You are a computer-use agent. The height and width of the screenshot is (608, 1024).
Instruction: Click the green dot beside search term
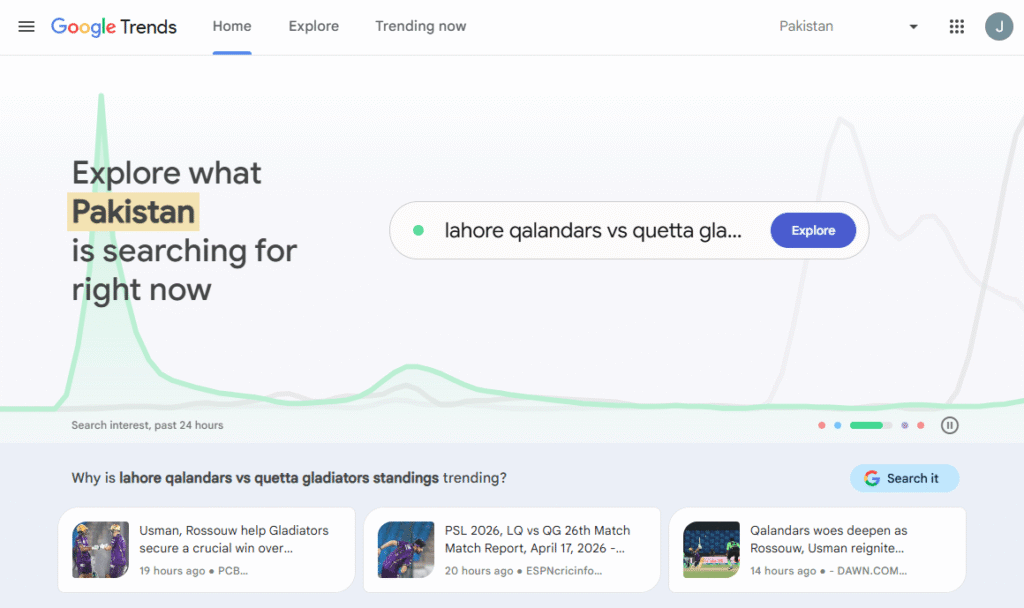click(419, 231)
